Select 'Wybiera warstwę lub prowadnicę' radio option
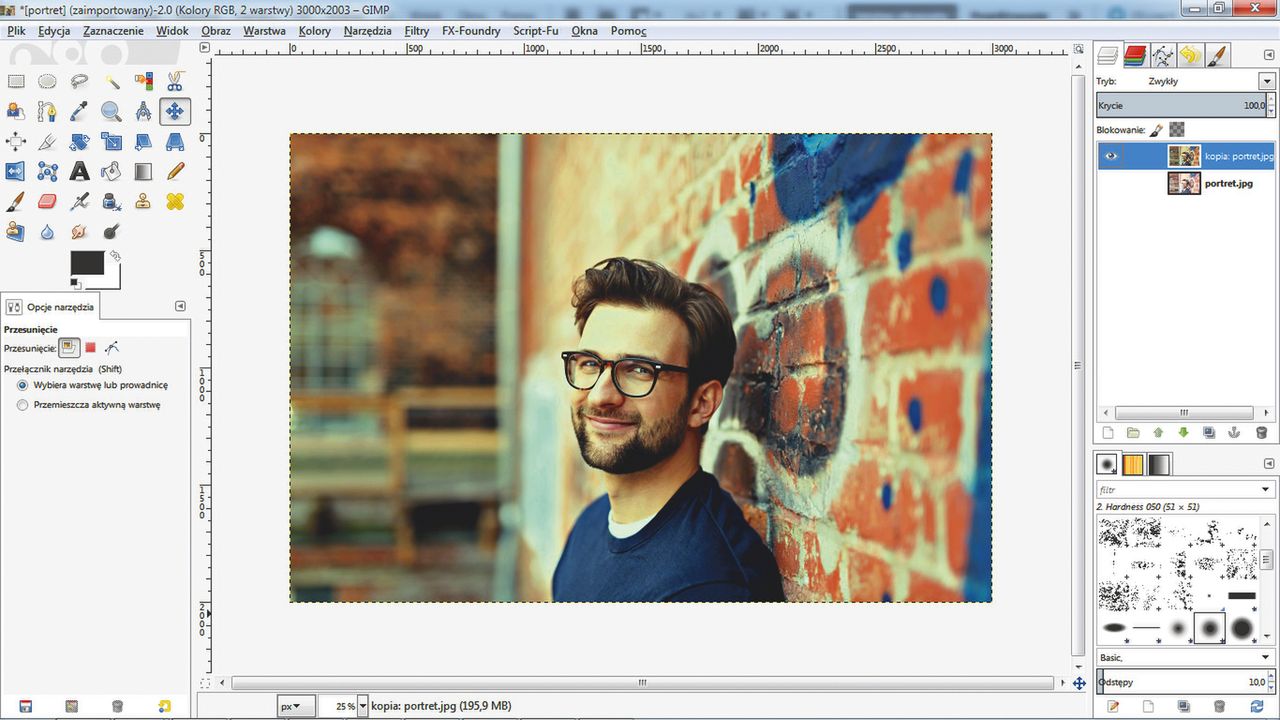Viewport: 1280px width, 720px height. click(x=22, y=385)
